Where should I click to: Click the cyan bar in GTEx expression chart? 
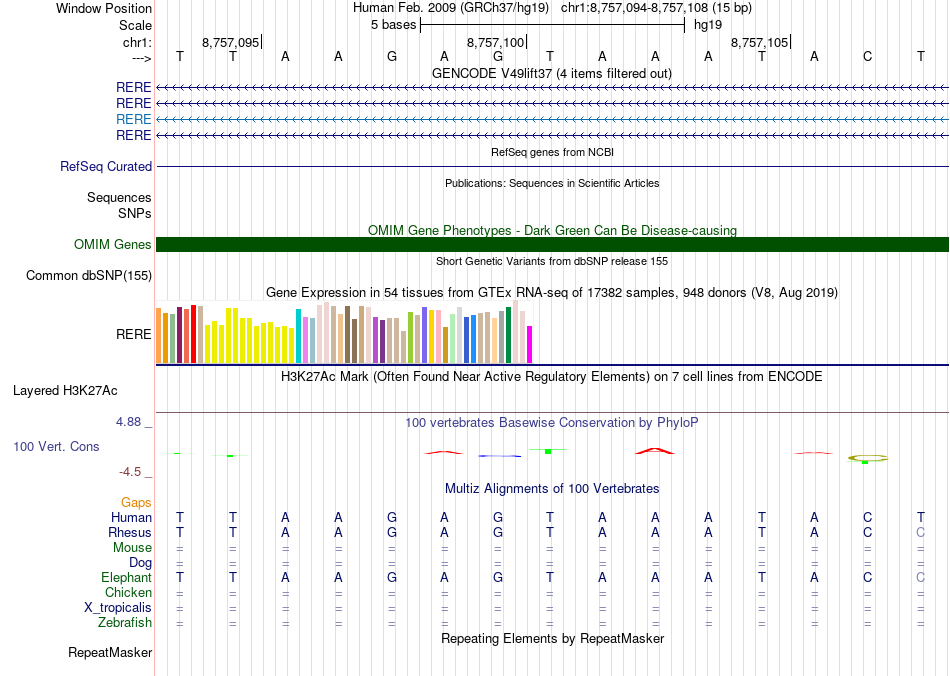[x=299, y=336]
